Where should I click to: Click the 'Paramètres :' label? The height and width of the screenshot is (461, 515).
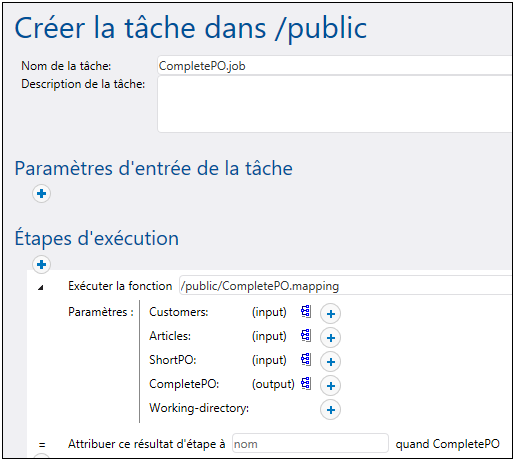[101, 312]
